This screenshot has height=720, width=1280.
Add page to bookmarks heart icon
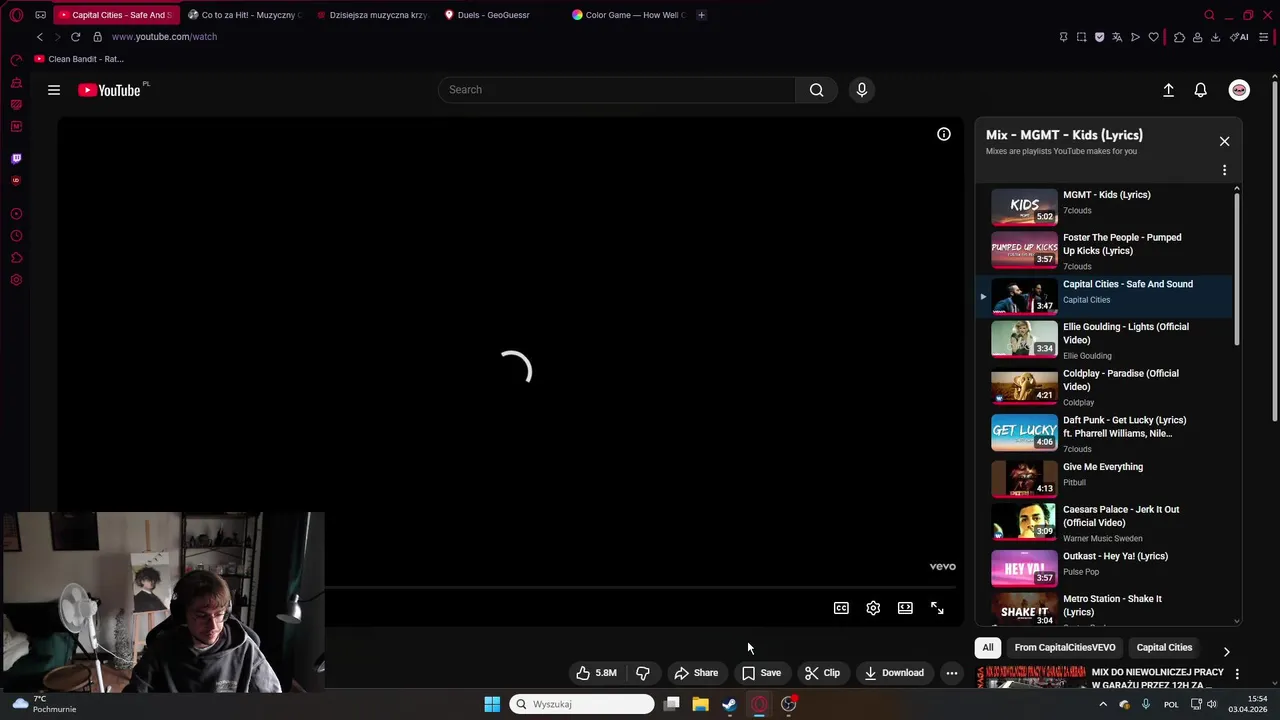tap(1153, 37)
